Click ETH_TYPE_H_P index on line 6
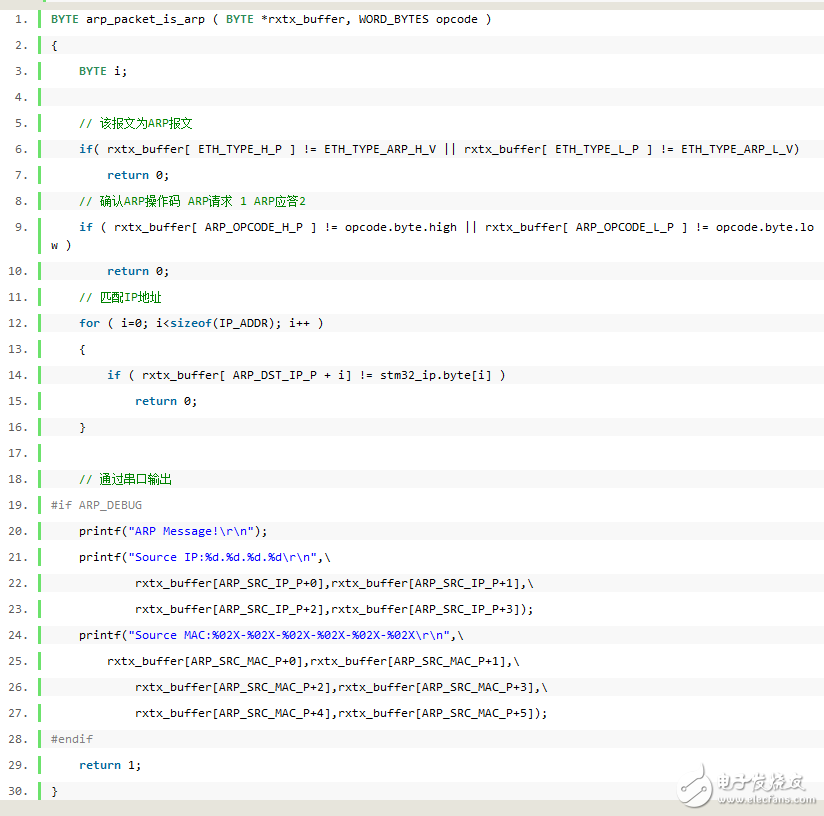Viewport: 824px width, 816px height. tap(240, 149)
